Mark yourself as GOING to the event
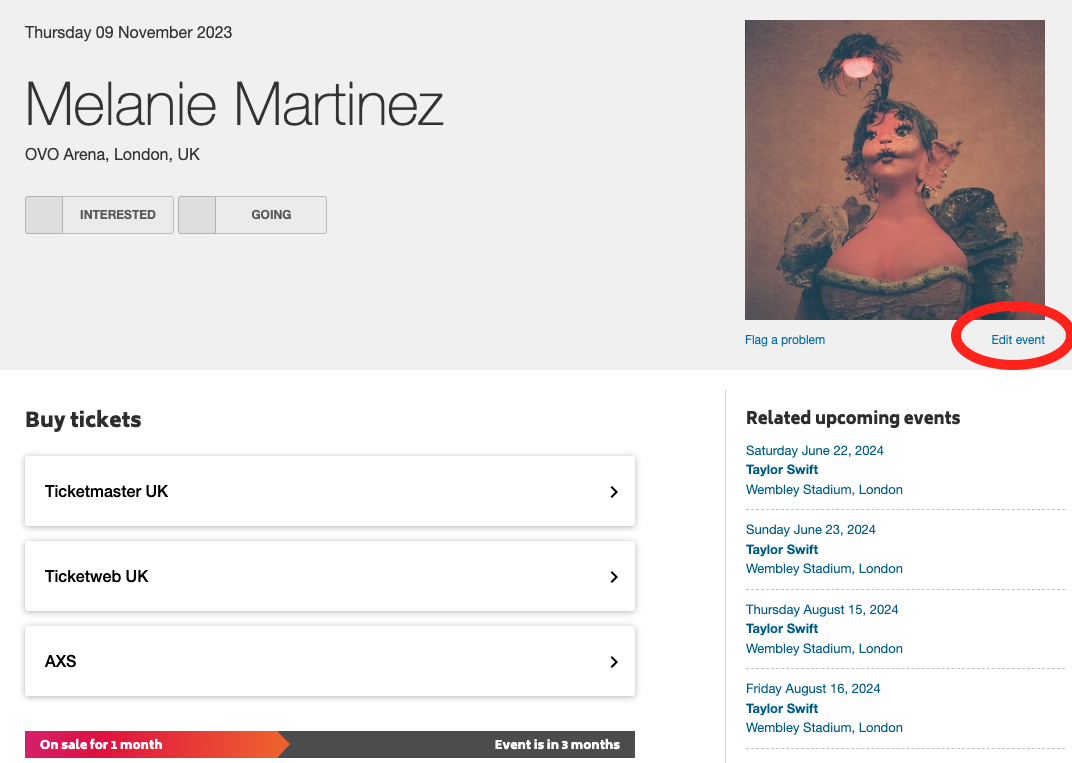The image size is (1072, 763). tap(252, 215)
